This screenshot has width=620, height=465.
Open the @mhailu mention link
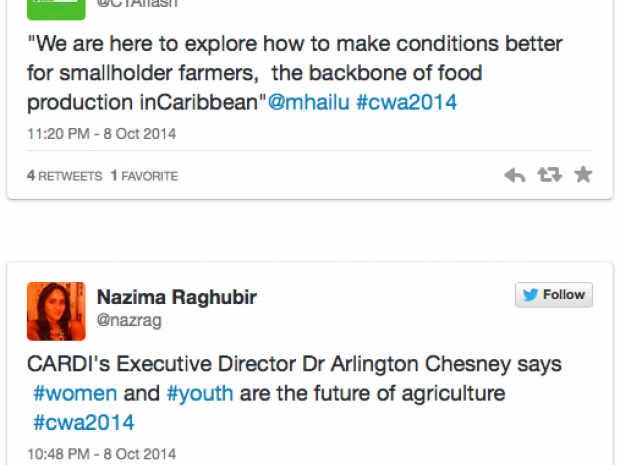coord(308,102)
